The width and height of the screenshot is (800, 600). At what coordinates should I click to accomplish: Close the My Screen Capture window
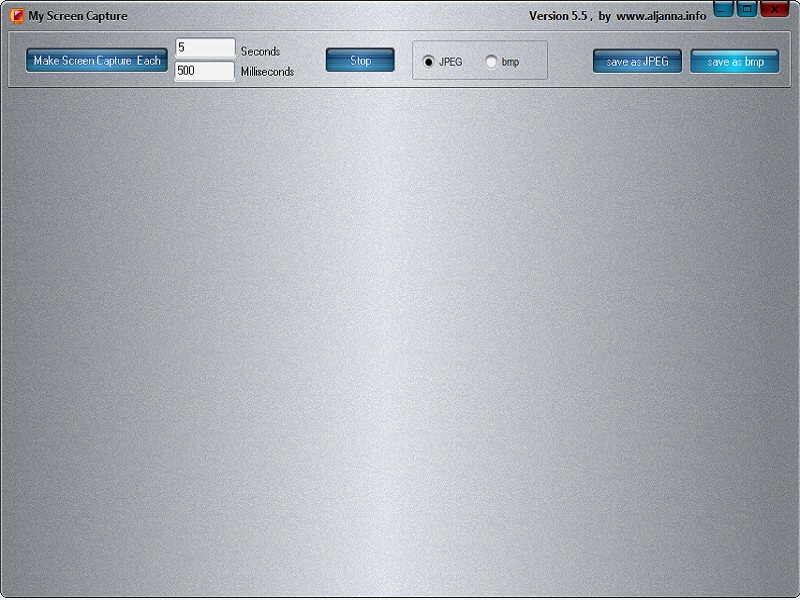774,8
